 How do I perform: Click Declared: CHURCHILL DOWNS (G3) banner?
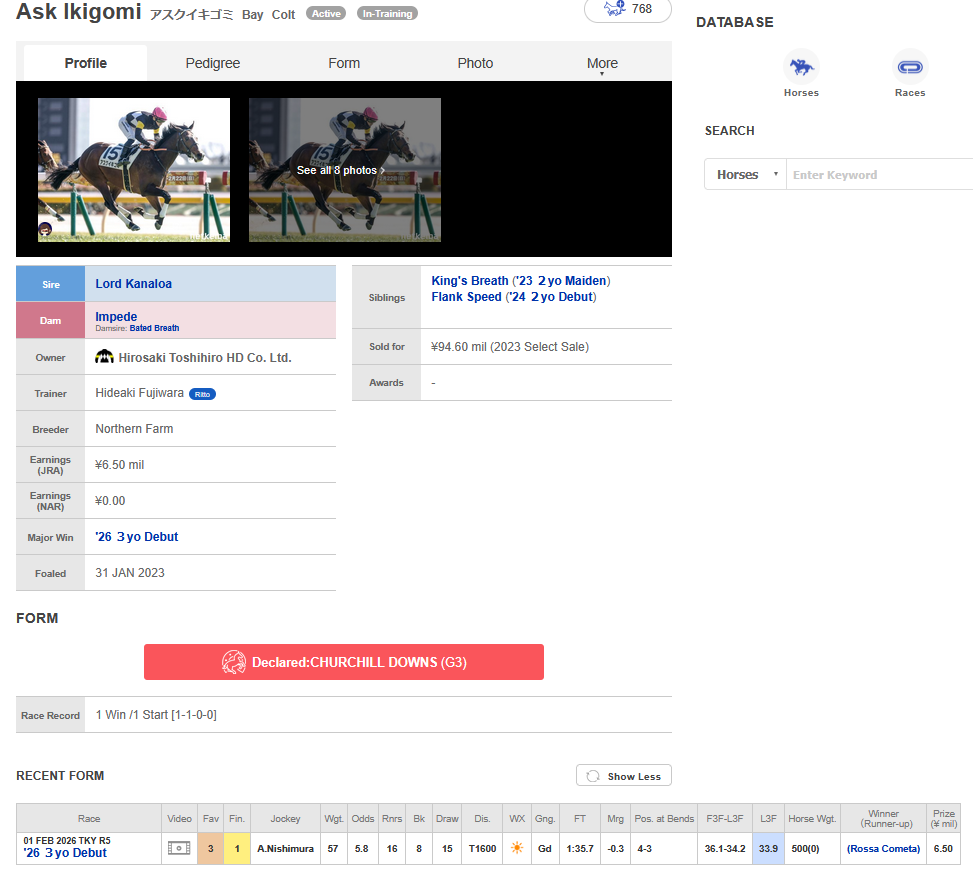coord(344,662)
